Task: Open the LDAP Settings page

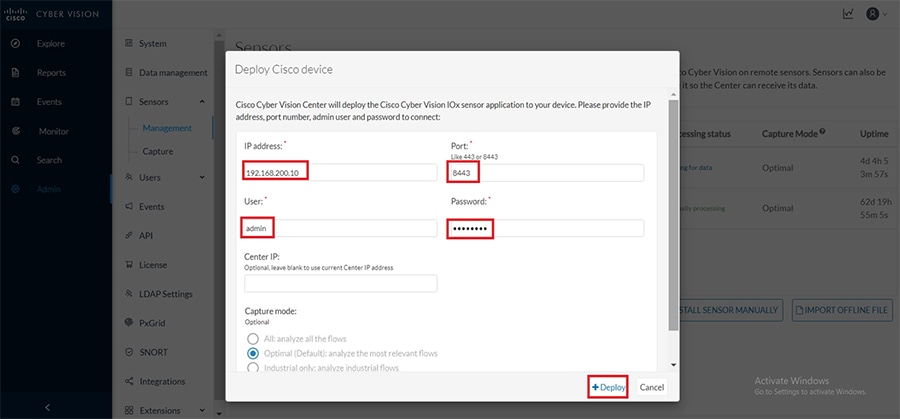Action: 166,294
